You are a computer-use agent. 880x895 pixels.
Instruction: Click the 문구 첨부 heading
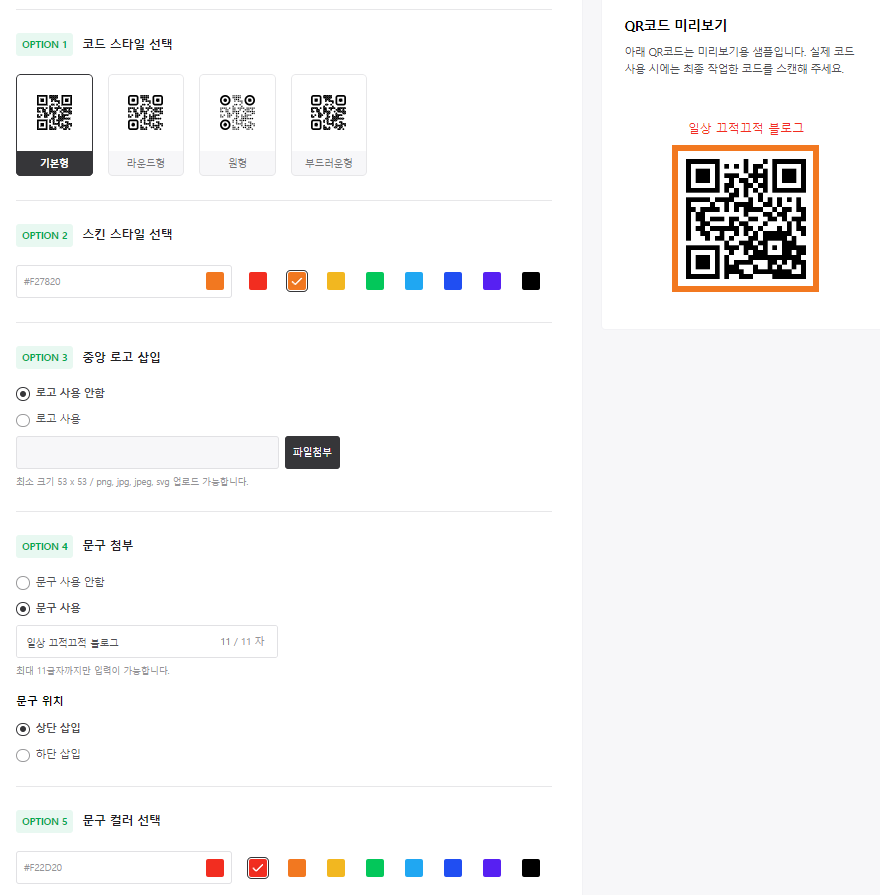[108, 546]
